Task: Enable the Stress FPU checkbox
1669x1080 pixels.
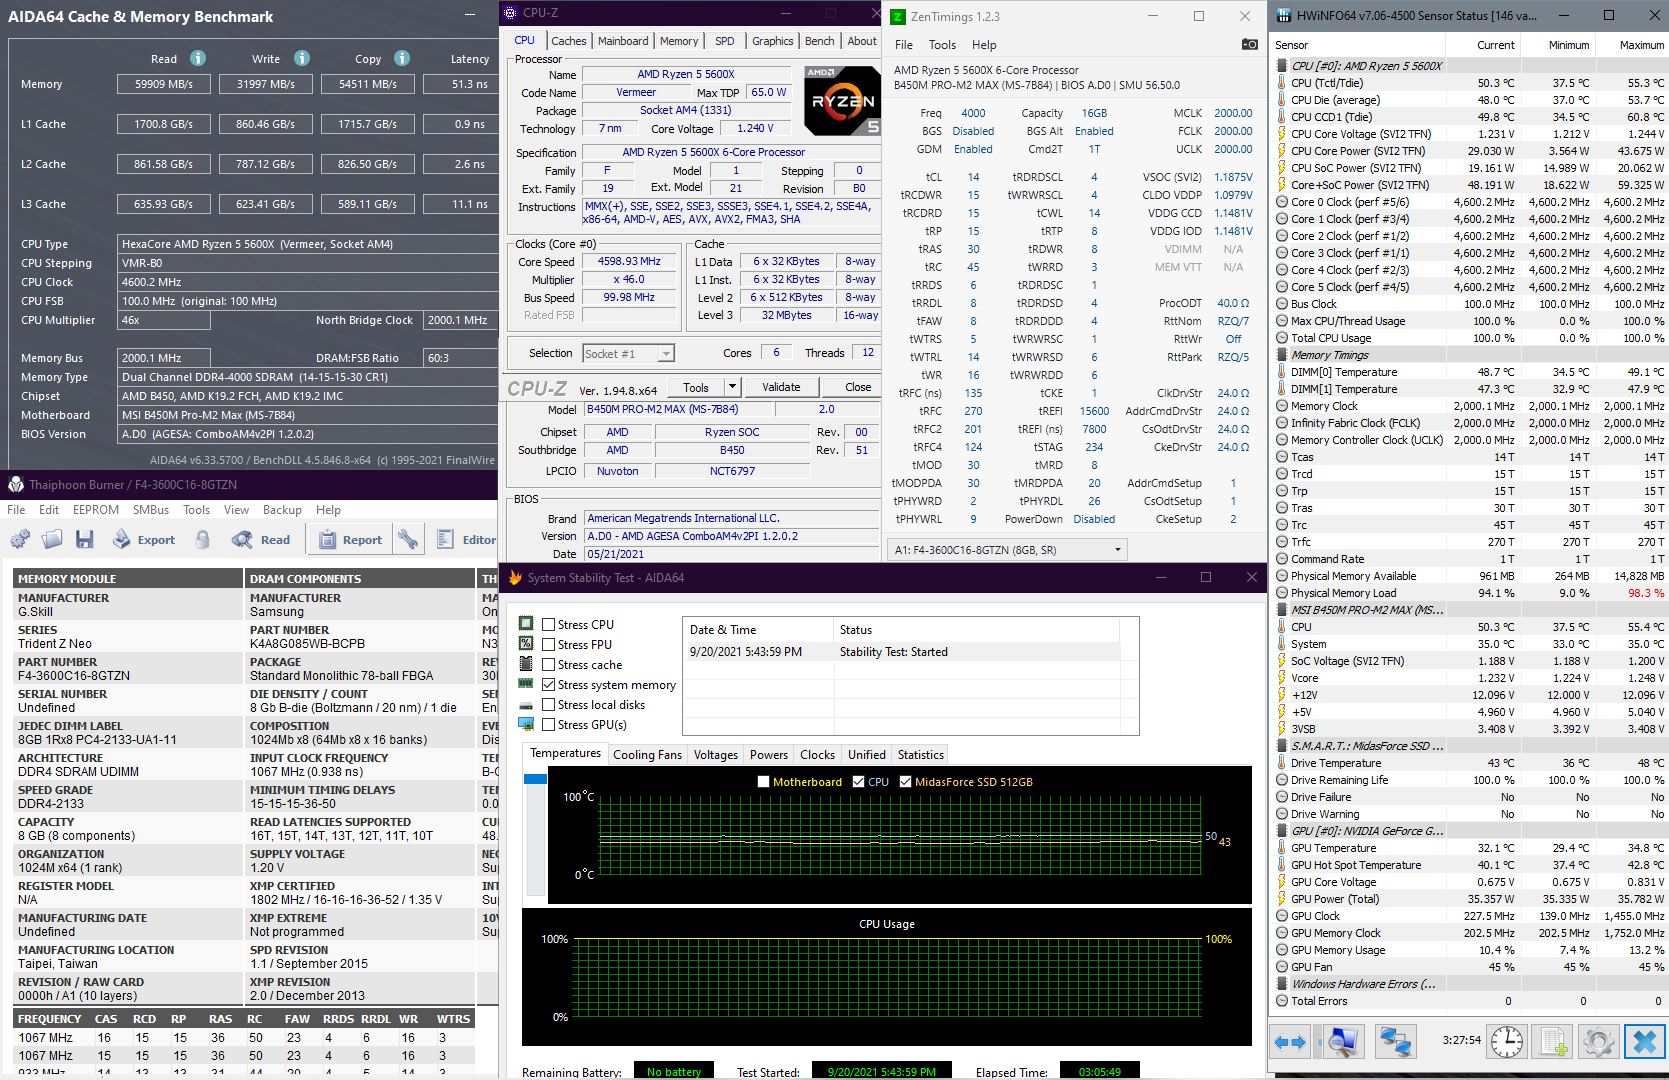Action: [x=548, y=644]
